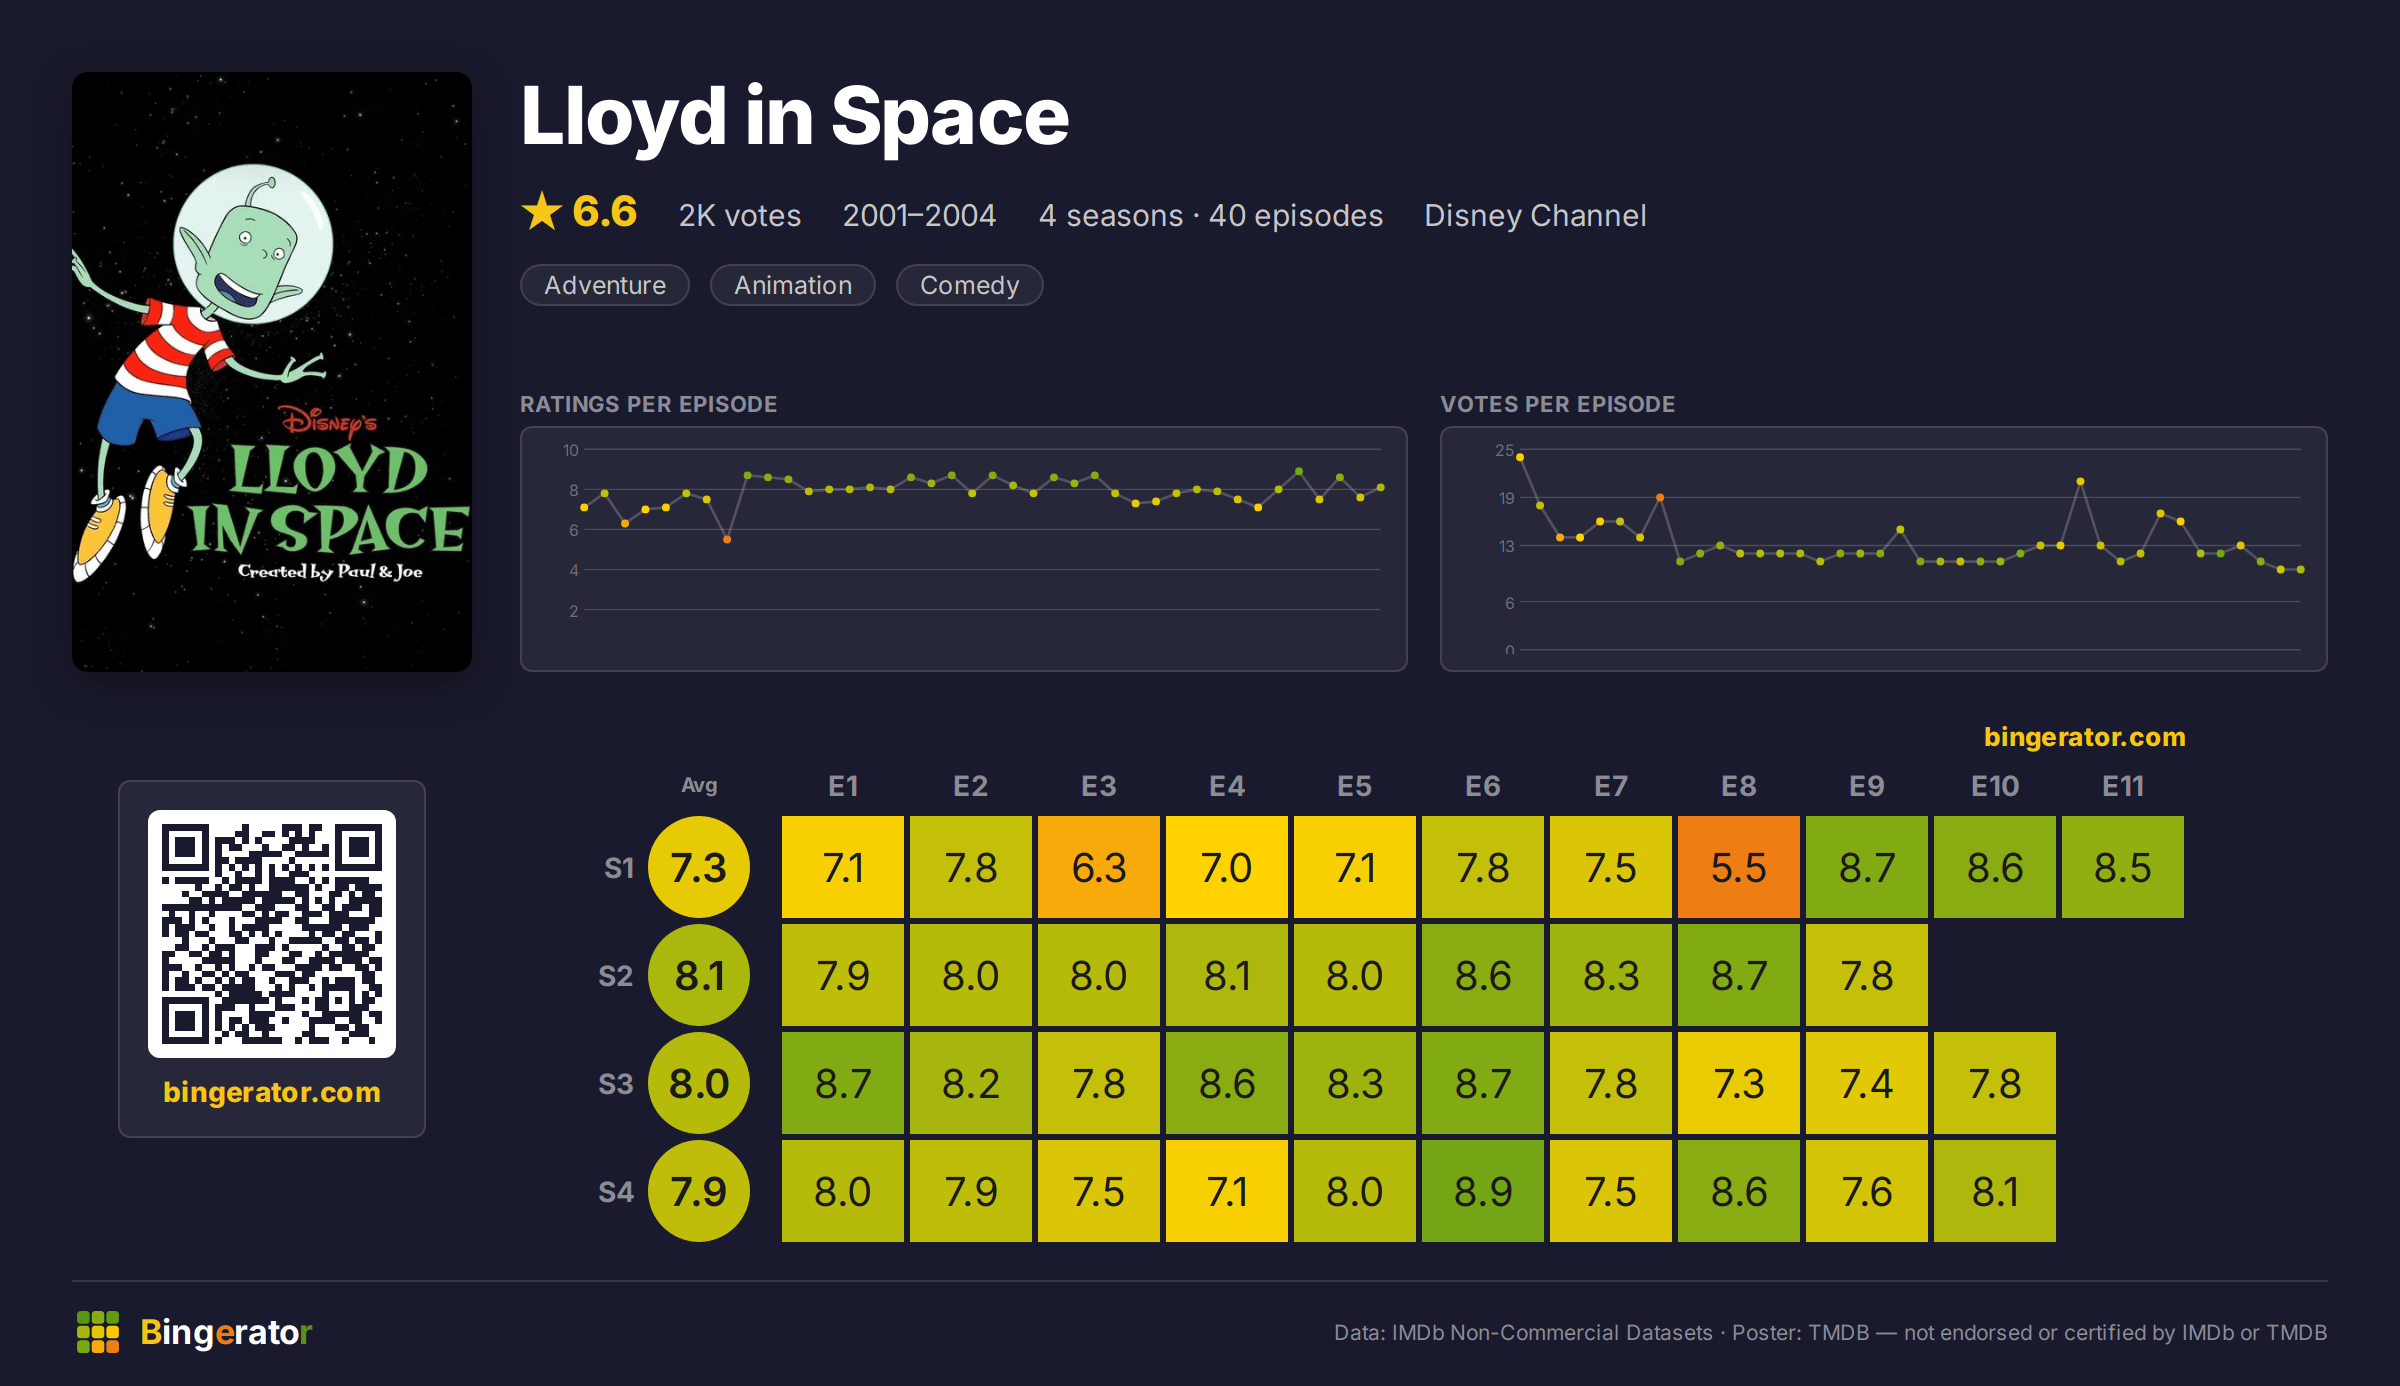Click the Avg column header
Viewport: 2400px width, 1386px height.
pyautogui.click(x=699, y=786)
